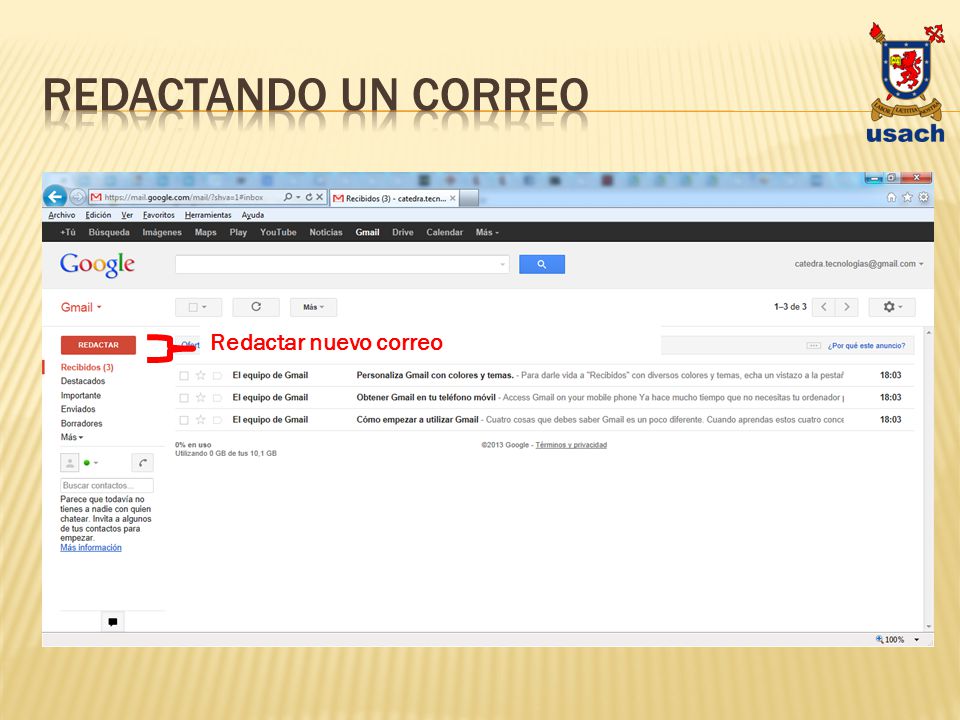Open a new browser tab

click(469, 198)
